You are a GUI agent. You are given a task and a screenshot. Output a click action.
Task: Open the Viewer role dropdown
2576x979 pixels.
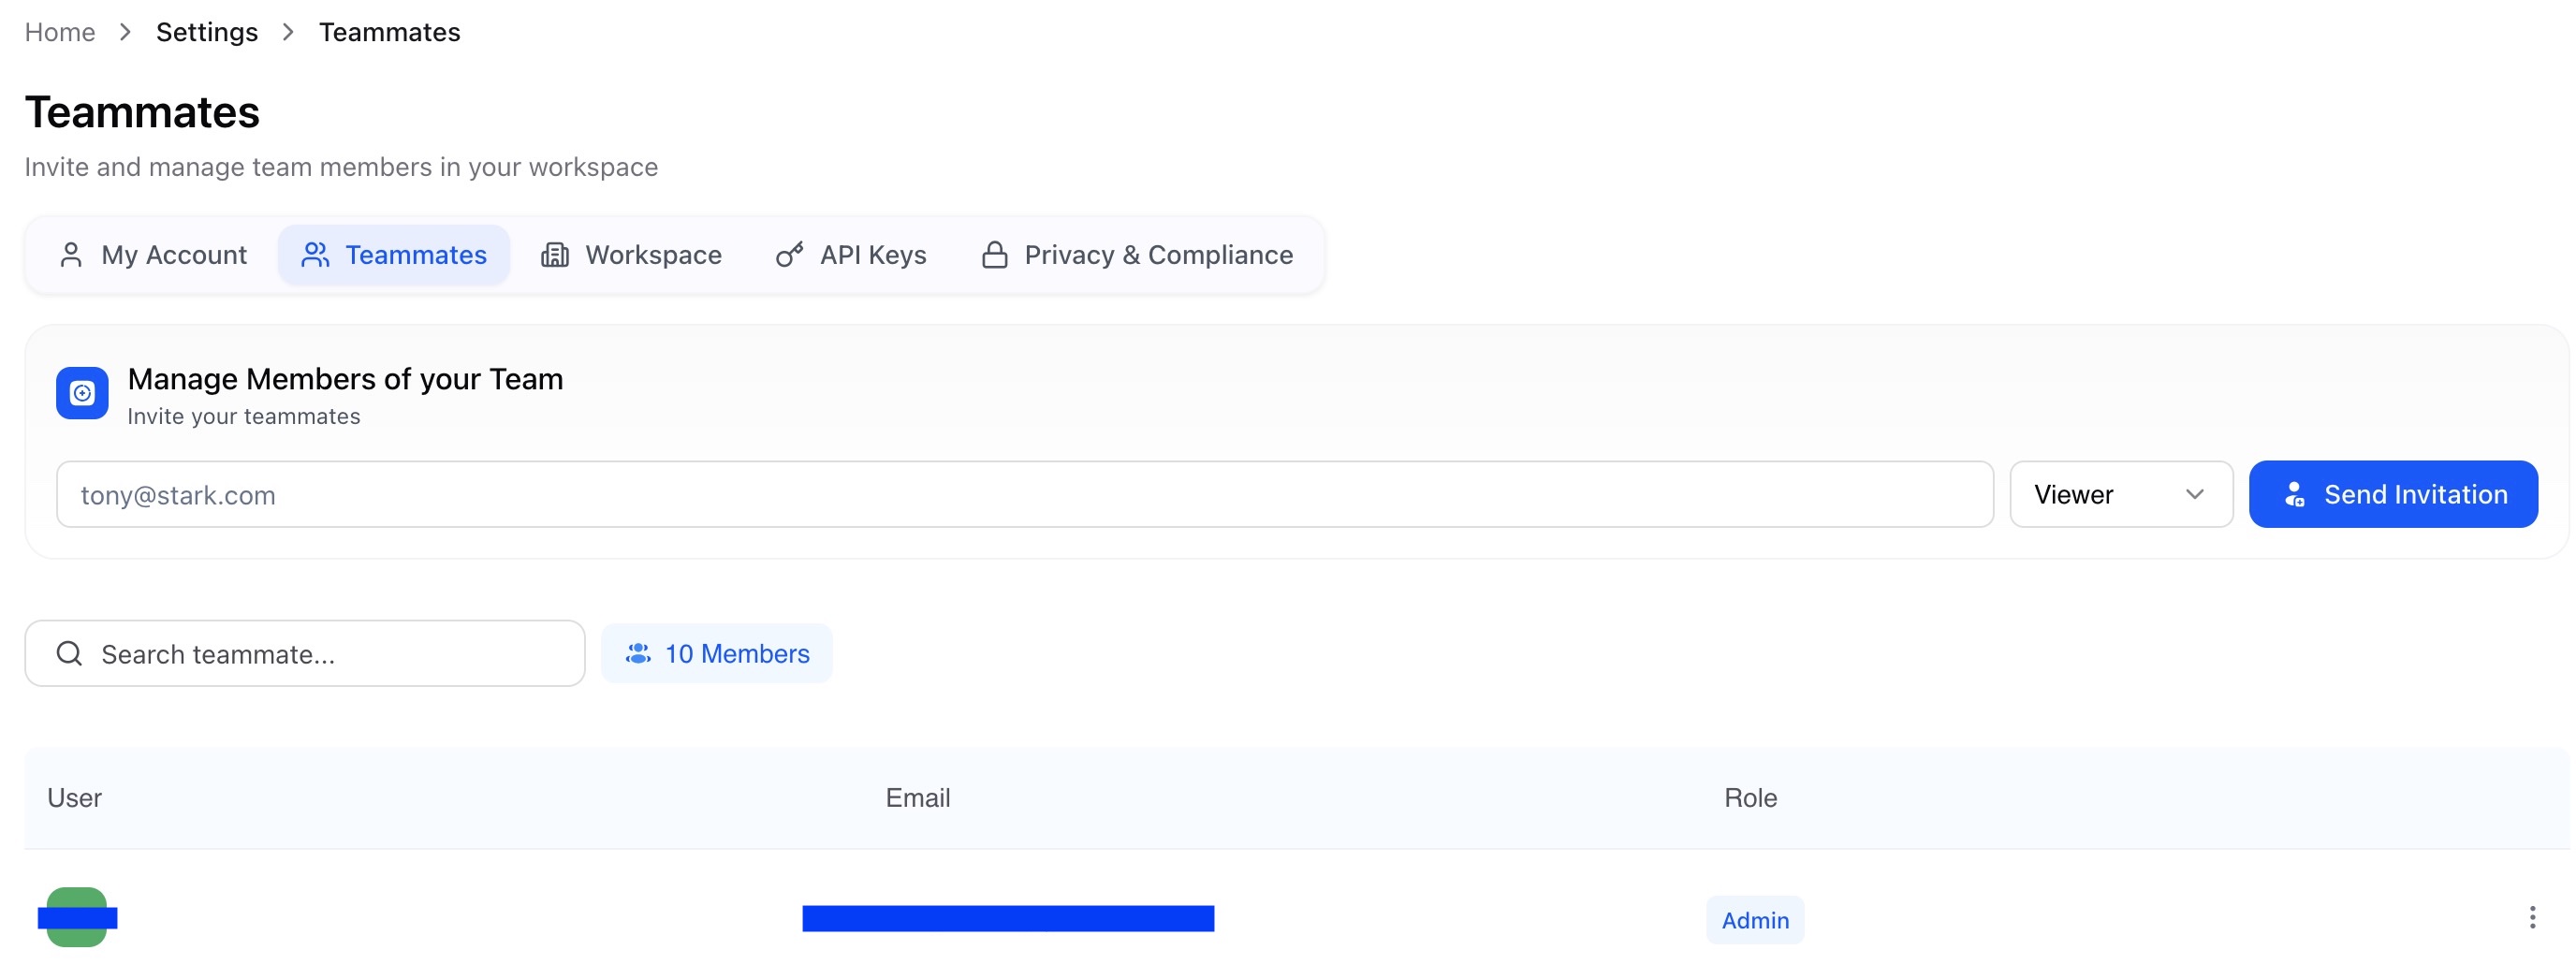pos(2120,494)
